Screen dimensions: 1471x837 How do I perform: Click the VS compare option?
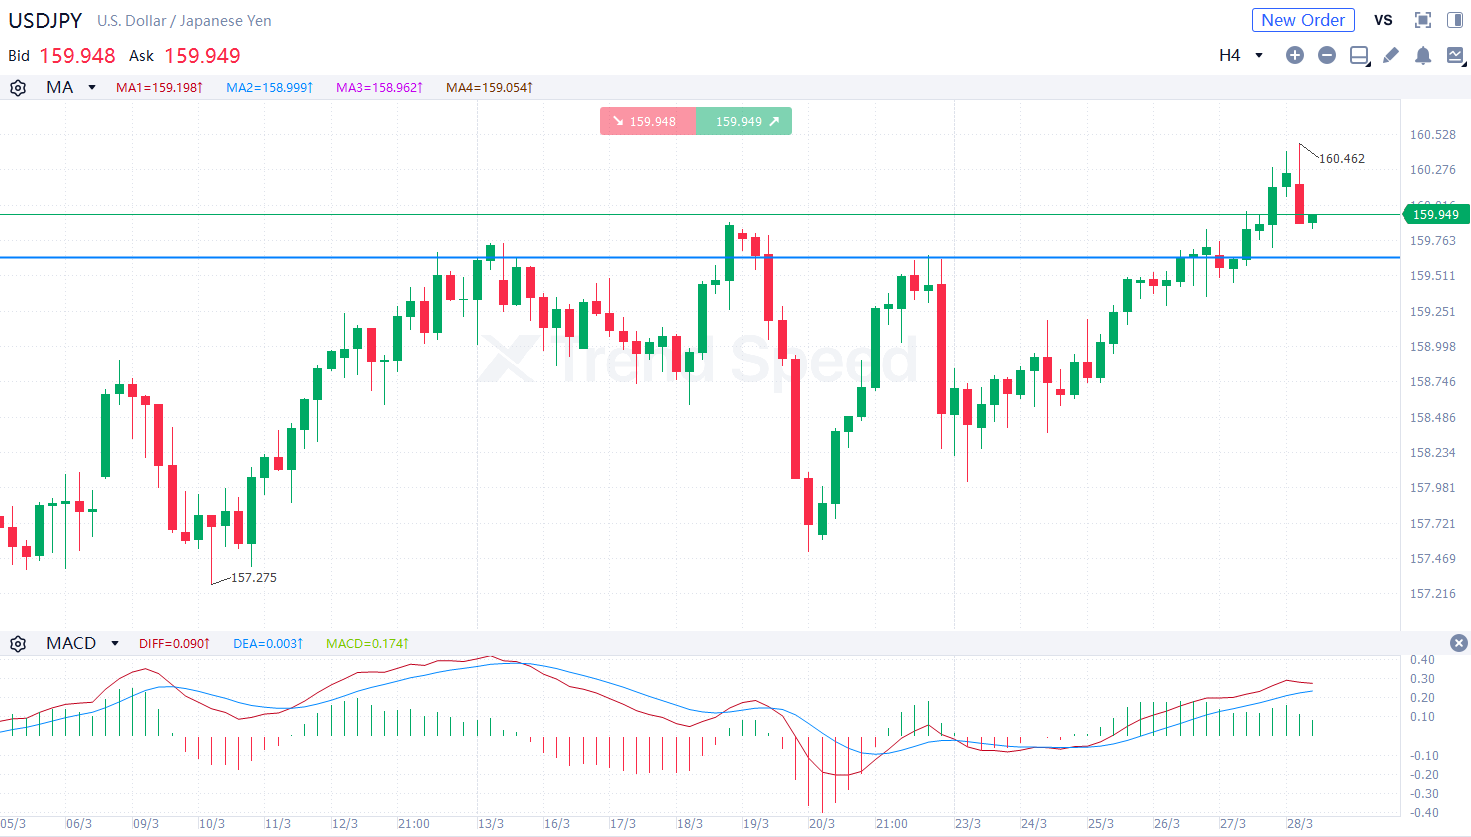1383,20
